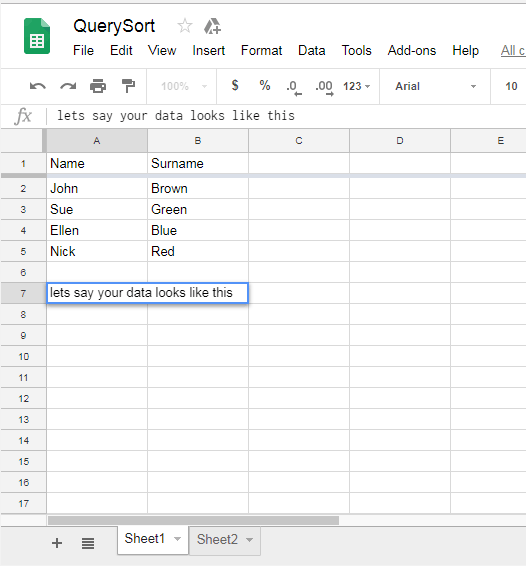Open the View menu
This screenshot has width=526, height=566.
click(x=162, y=51)
